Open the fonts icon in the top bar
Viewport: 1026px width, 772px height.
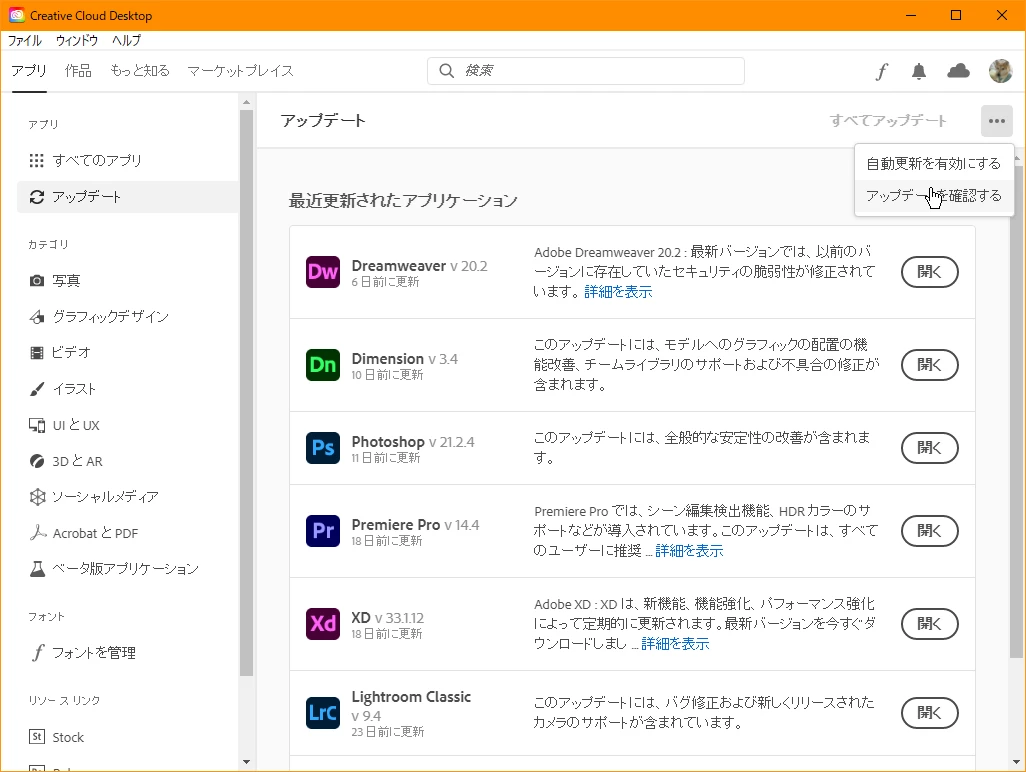click(882, 71)
